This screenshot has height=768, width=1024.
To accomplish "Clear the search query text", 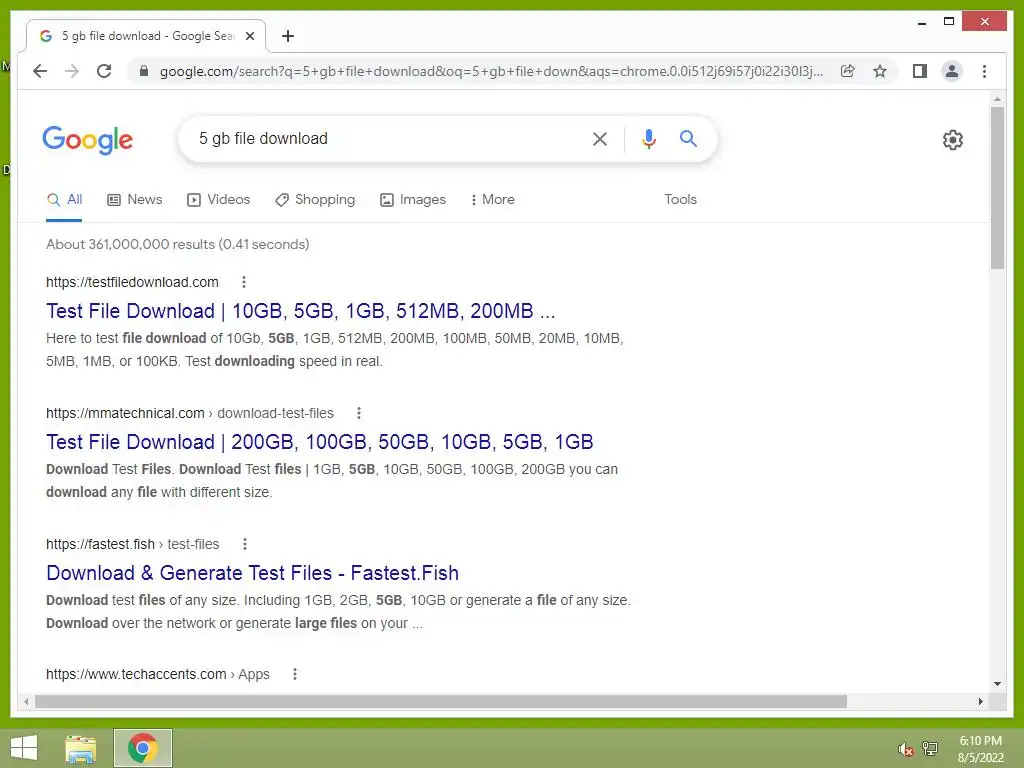I will tap(600, 138).
